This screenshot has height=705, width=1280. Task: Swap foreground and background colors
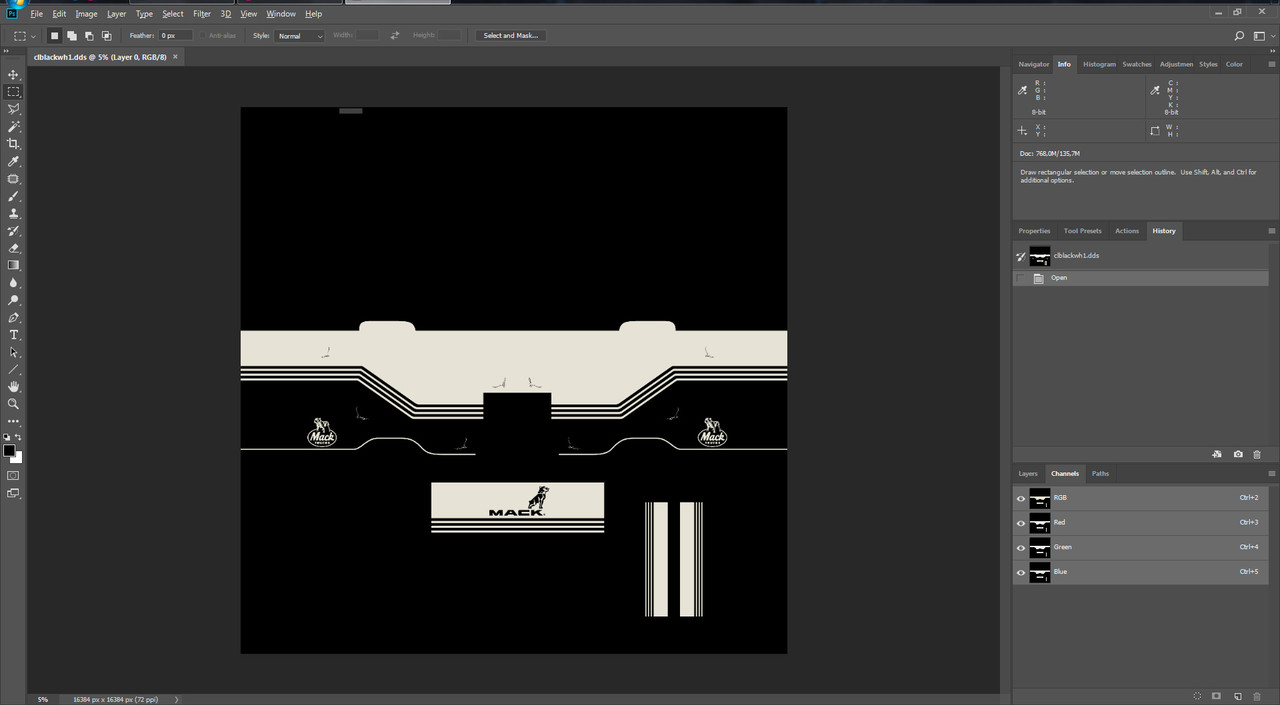[x=19, y=438]
